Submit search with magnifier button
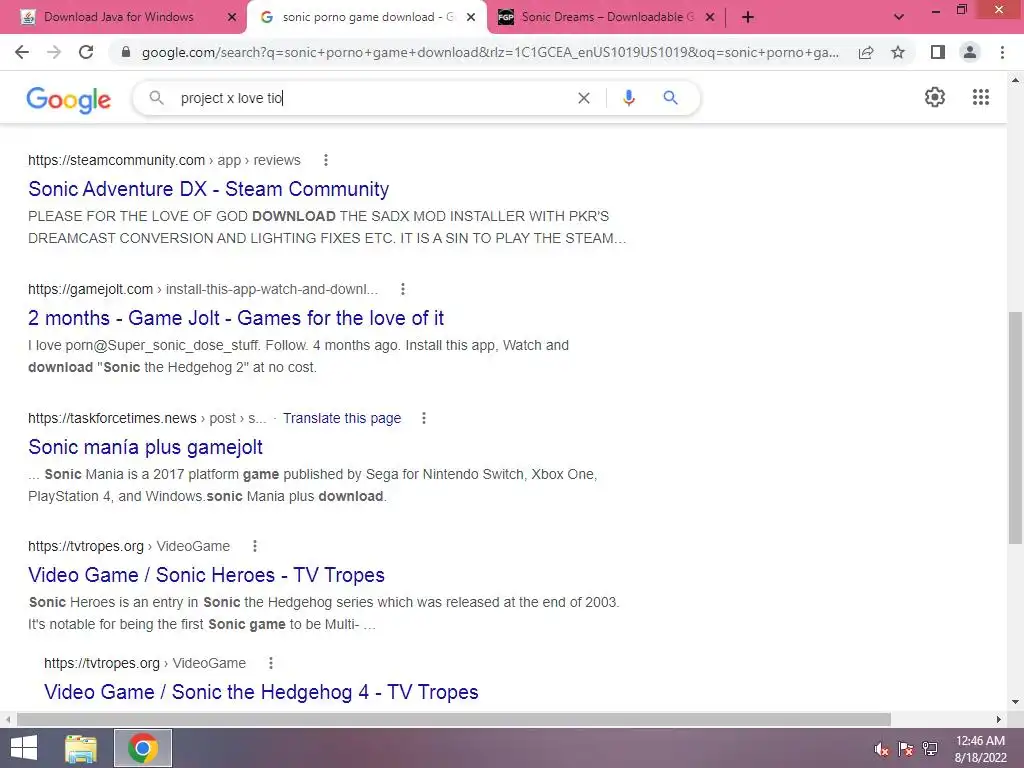1024x768 pixels. pos(670,98)
